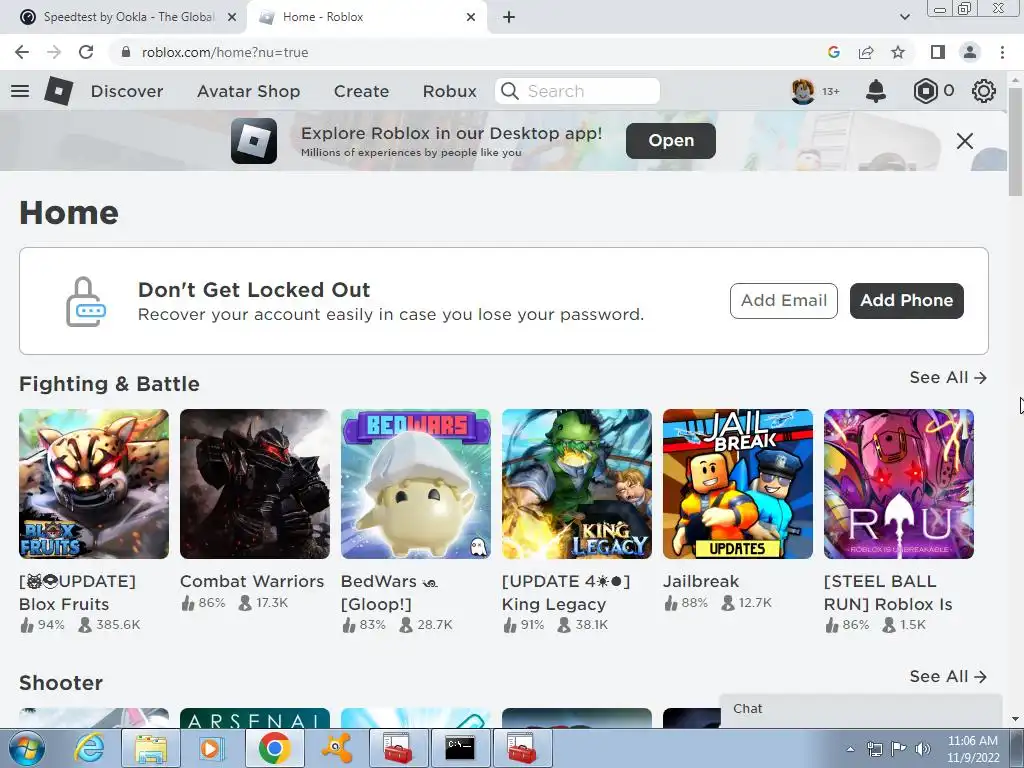The width and height of the screenshot is (1024, 768).
Task: Focus the Roblox Search field
Action: [x=577, y=91]
